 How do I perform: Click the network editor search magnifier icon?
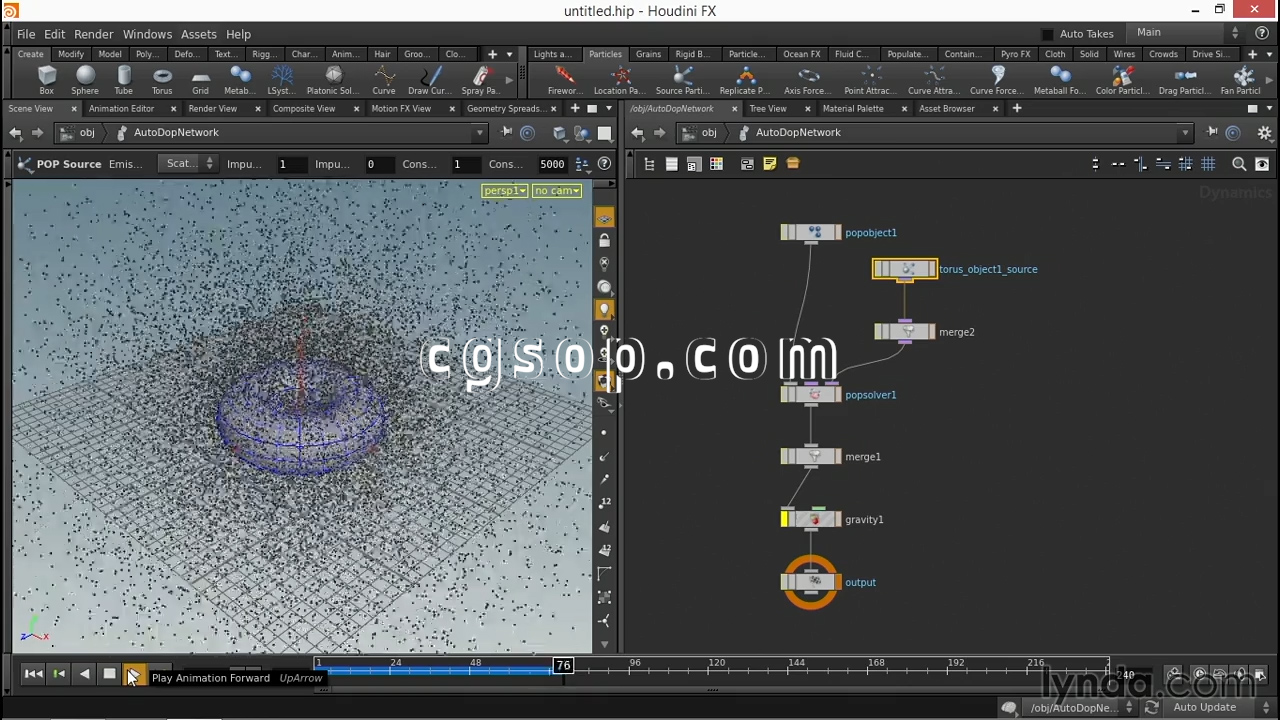(x=1239, y=164)
